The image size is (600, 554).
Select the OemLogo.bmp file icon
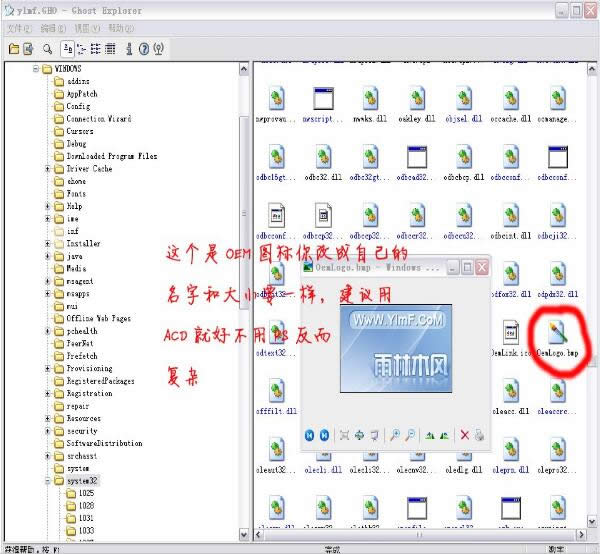click(x=558, y=332)
